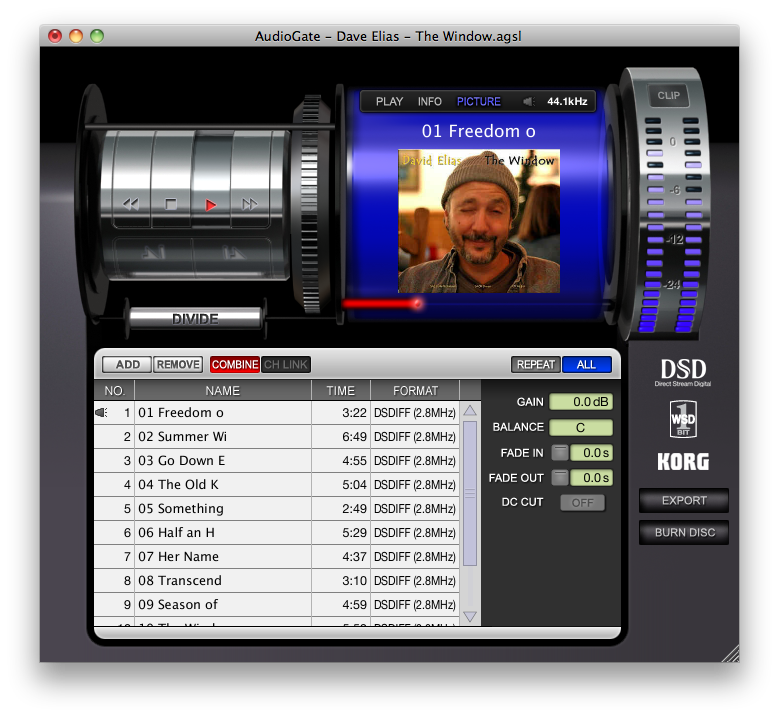Click the DSD Direct Stream Digital logo
779x717 pixels.
(683, 372)
